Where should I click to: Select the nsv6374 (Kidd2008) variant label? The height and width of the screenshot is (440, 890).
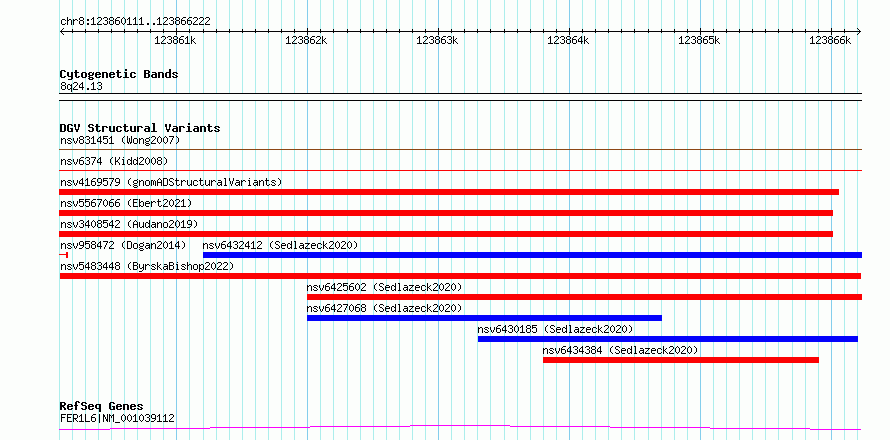[x=114, y=161]
